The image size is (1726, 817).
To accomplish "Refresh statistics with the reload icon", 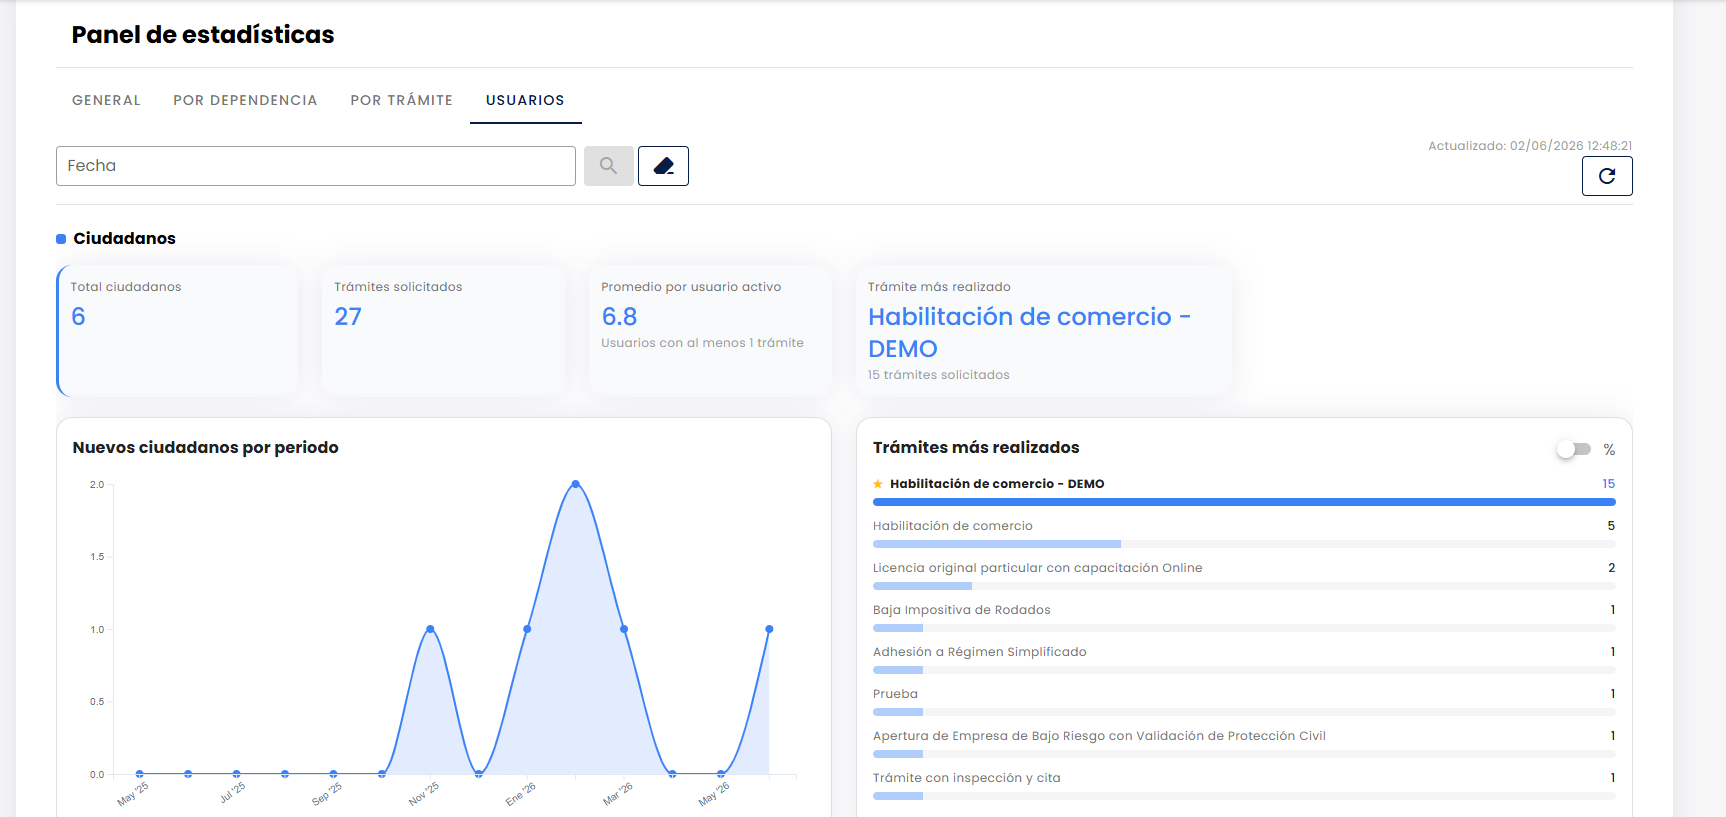I will point(1607,176).
